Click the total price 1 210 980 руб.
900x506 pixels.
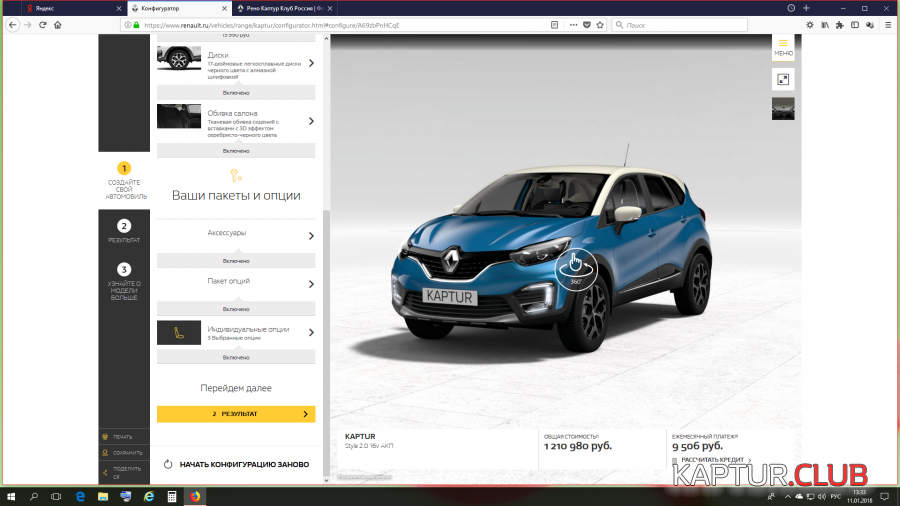577,446
